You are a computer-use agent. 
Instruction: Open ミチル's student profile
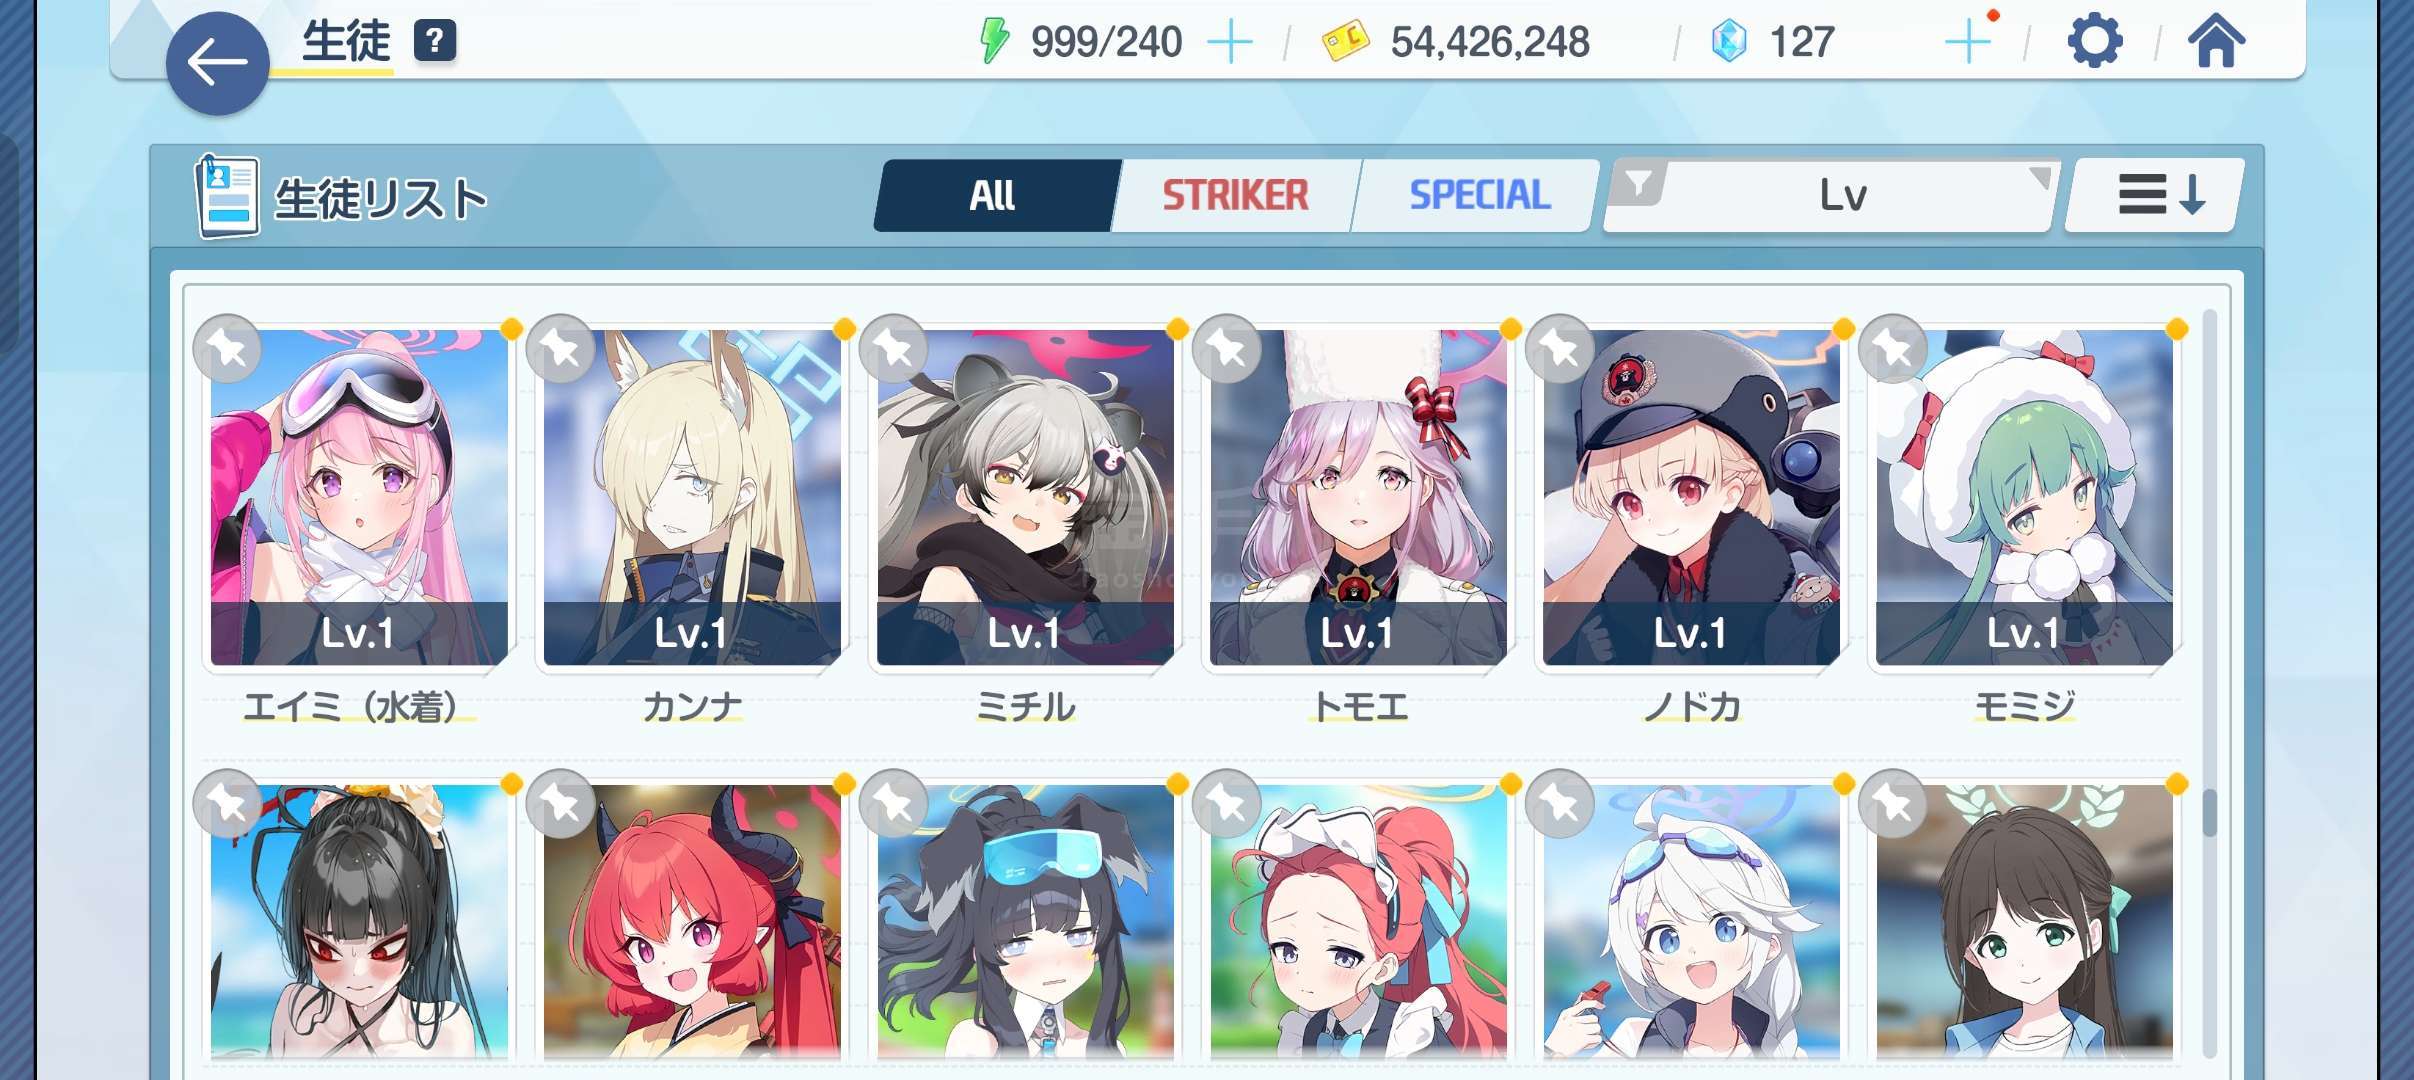click(x=1025, y=498)
